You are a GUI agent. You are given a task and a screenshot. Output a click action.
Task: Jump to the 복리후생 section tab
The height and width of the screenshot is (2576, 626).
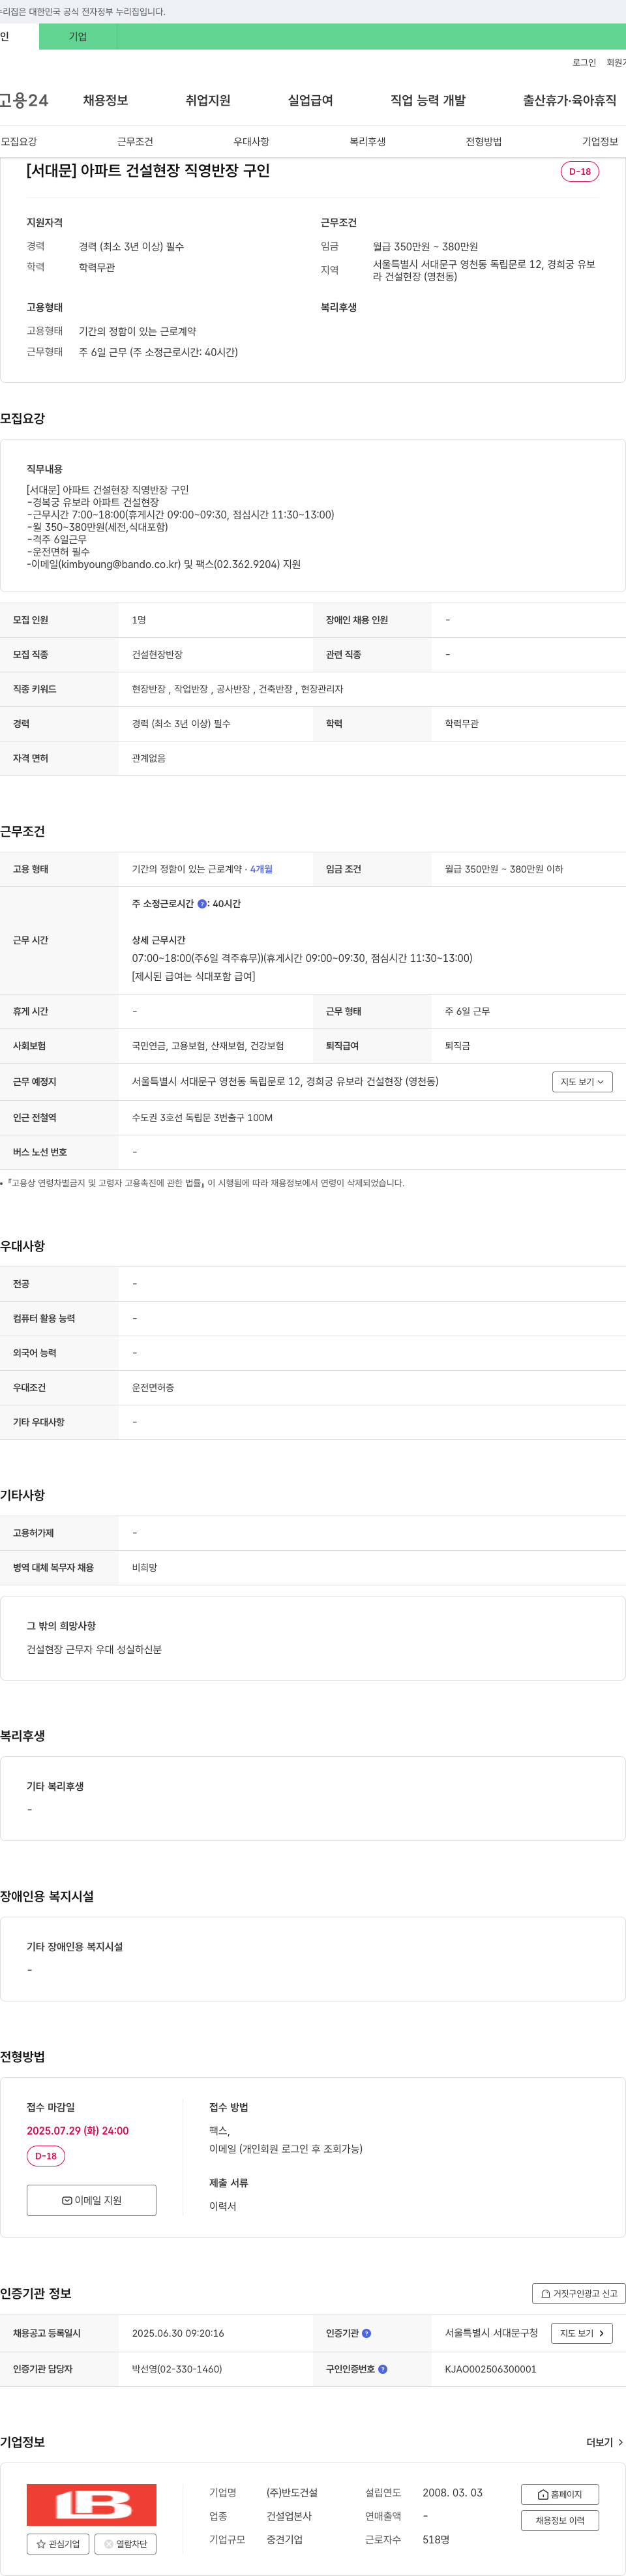367,142
